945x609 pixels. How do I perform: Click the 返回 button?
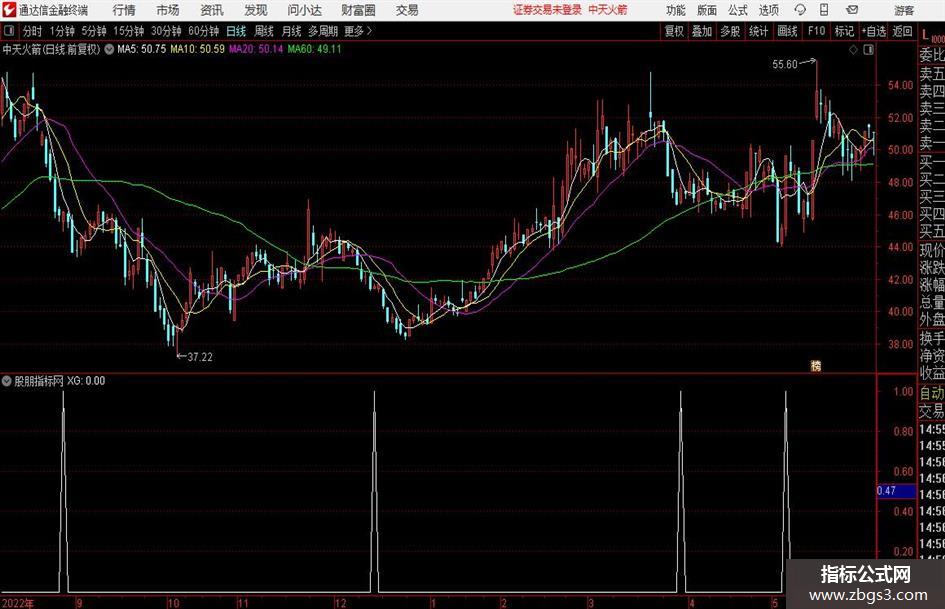click(902, 31)
